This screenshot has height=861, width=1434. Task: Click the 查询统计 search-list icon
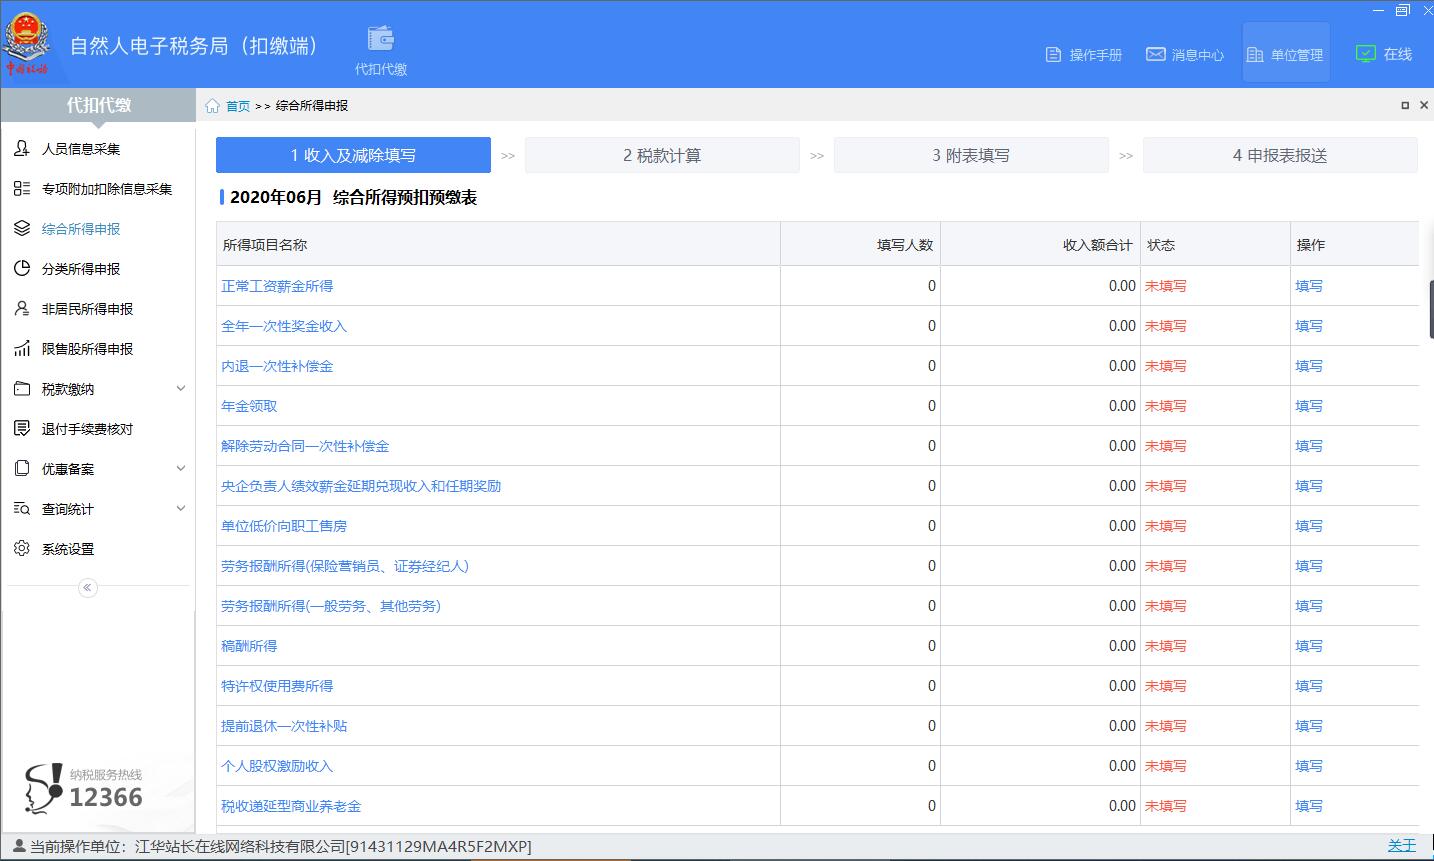coord(22,508)
